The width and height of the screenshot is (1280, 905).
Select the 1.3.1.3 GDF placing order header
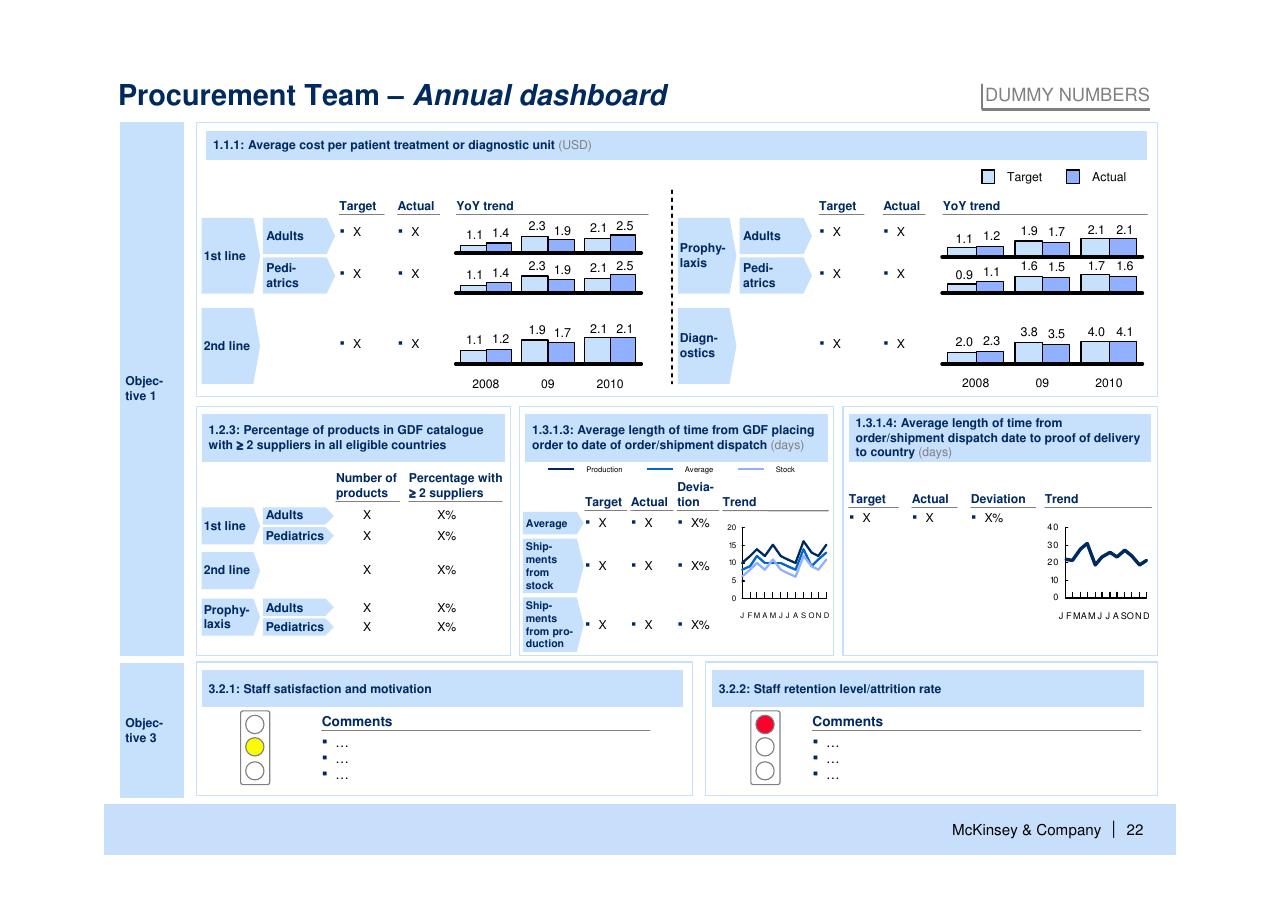pos(675,438)
